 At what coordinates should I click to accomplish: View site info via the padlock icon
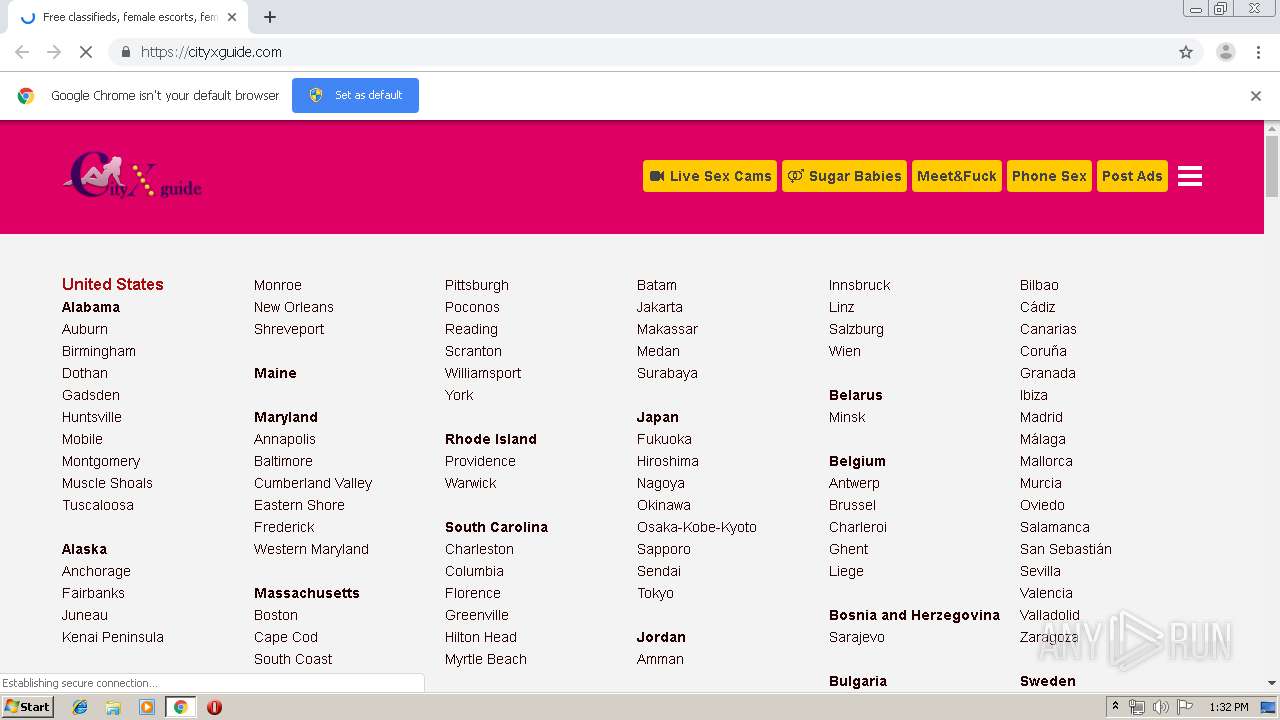[125, 52]
